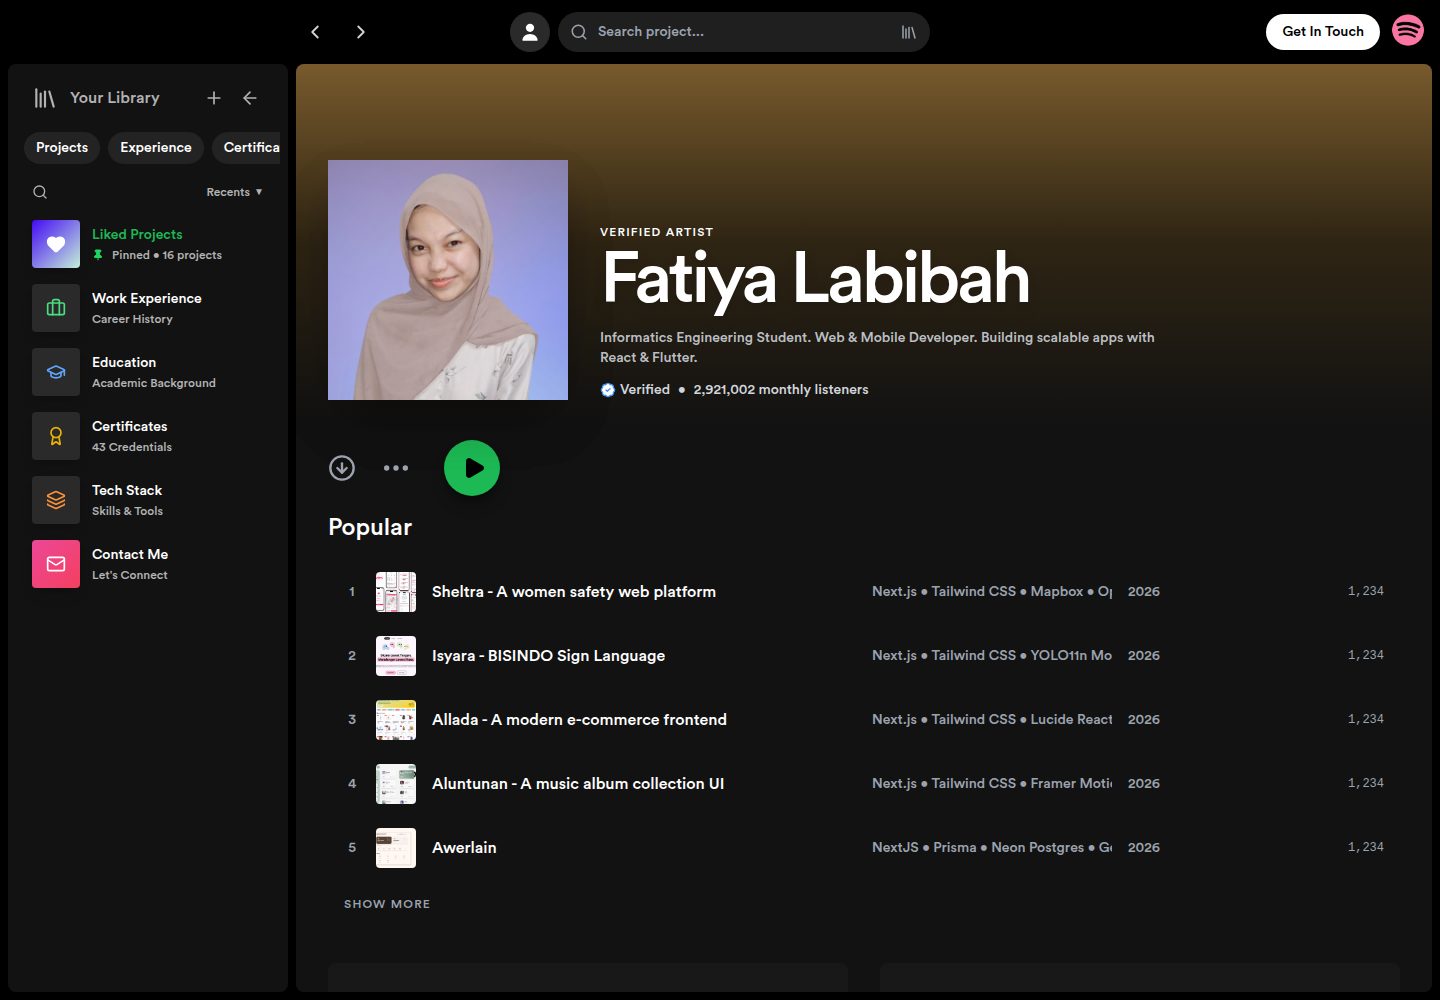Click SHOW MORE under Popular

pos(387,904)
